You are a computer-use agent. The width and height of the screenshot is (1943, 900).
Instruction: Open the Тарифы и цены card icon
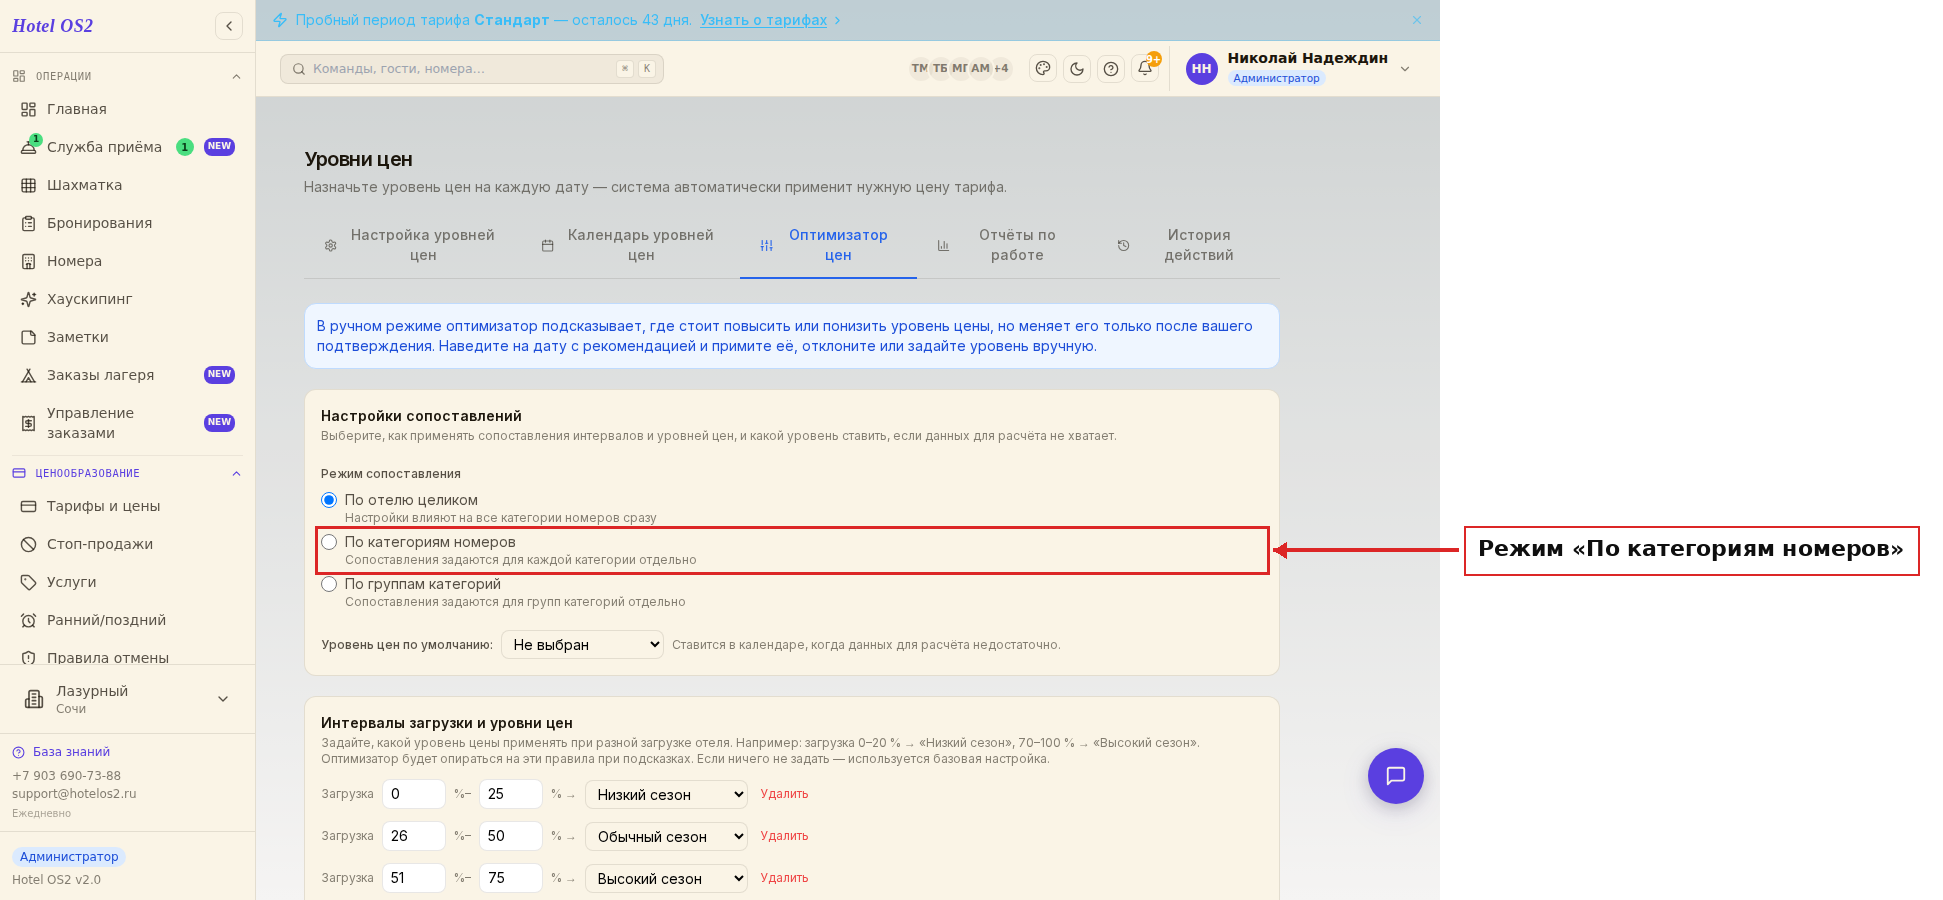(x=28, y=506)
